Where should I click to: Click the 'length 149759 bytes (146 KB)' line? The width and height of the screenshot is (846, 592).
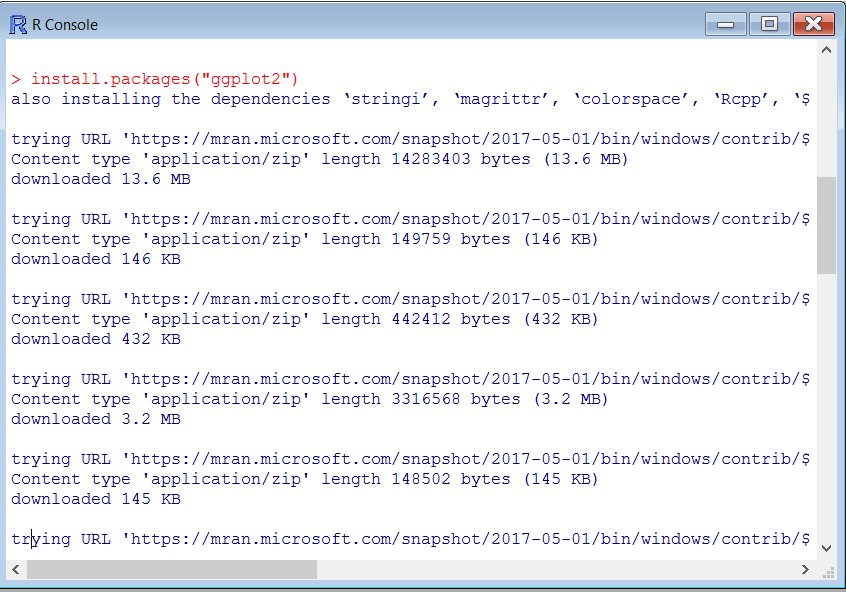[x=304, y=239]
